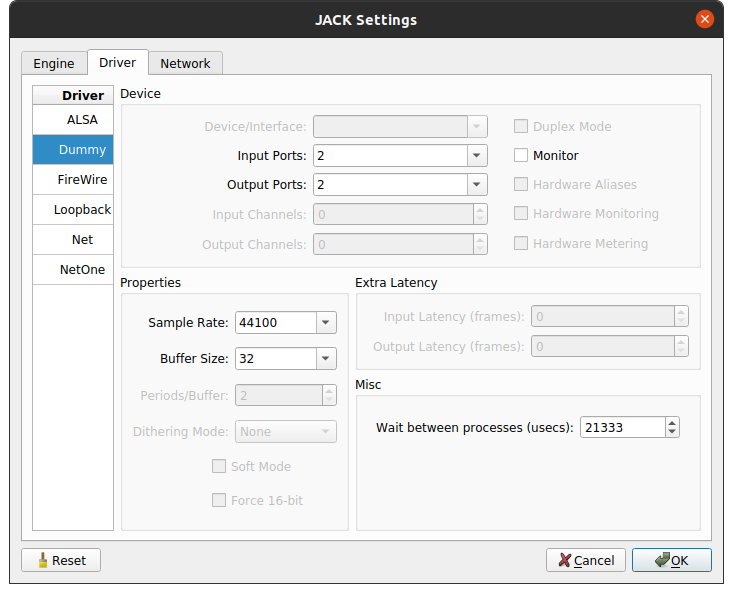Decrease Wait between processes with down arrow
This screenshot has width=733, height=593.
click(x=672, y=432)
